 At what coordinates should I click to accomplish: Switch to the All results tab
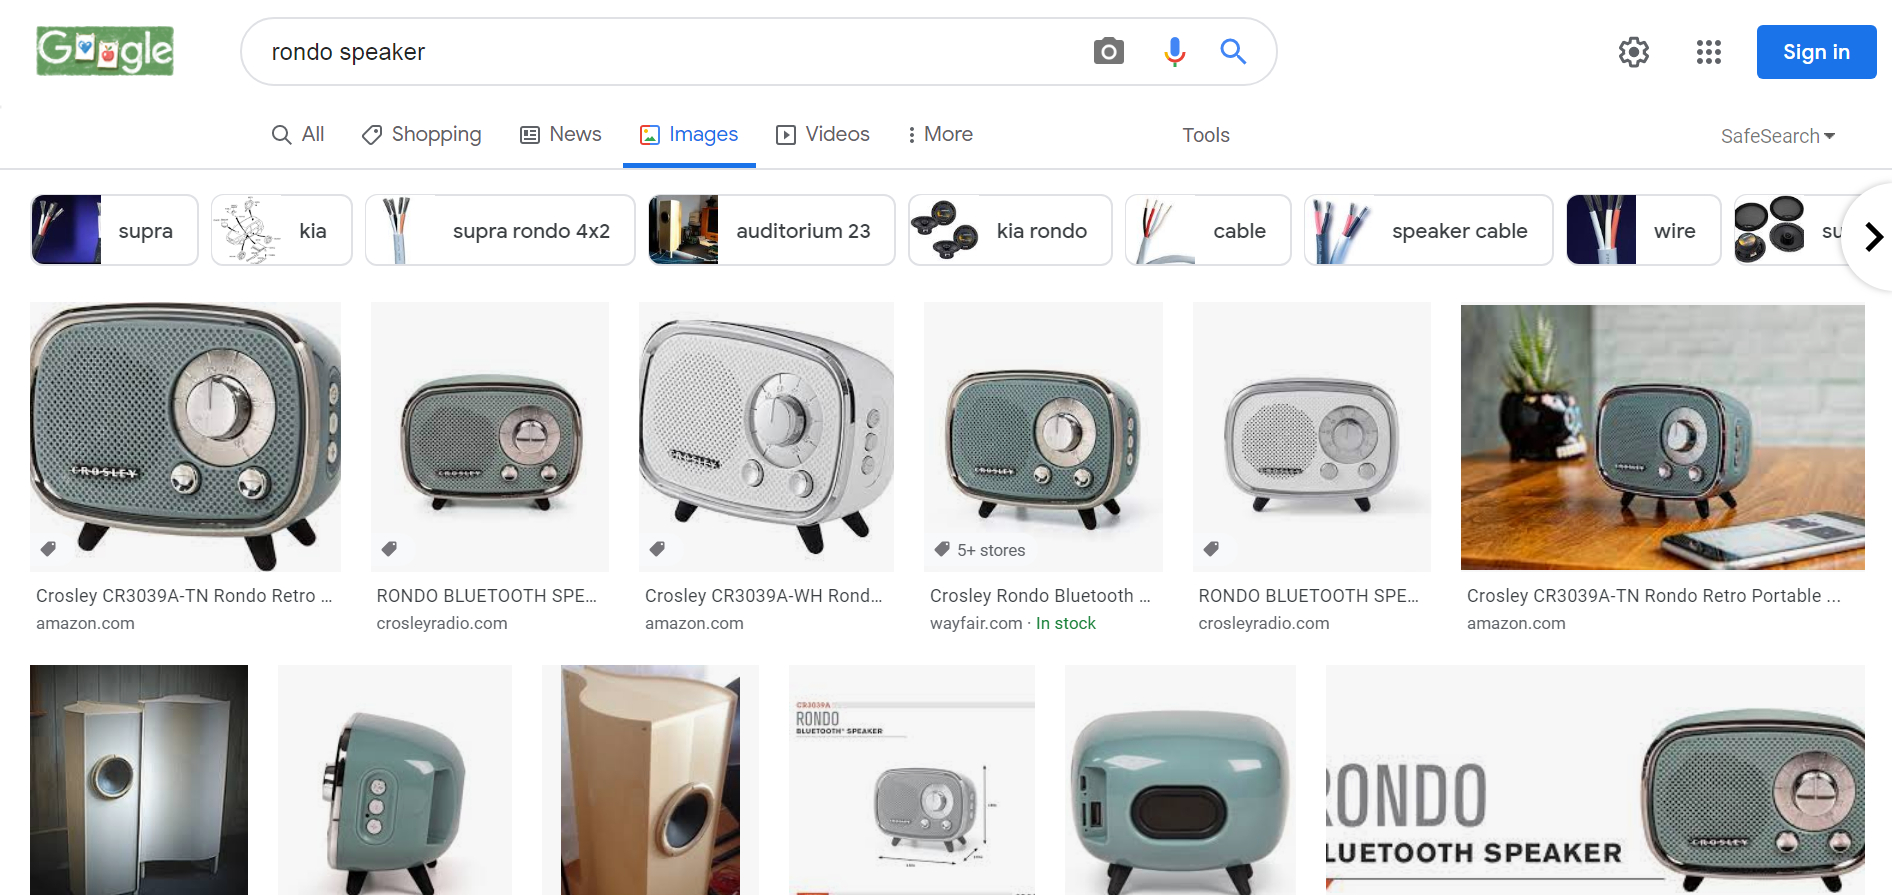tap(298, 134)
